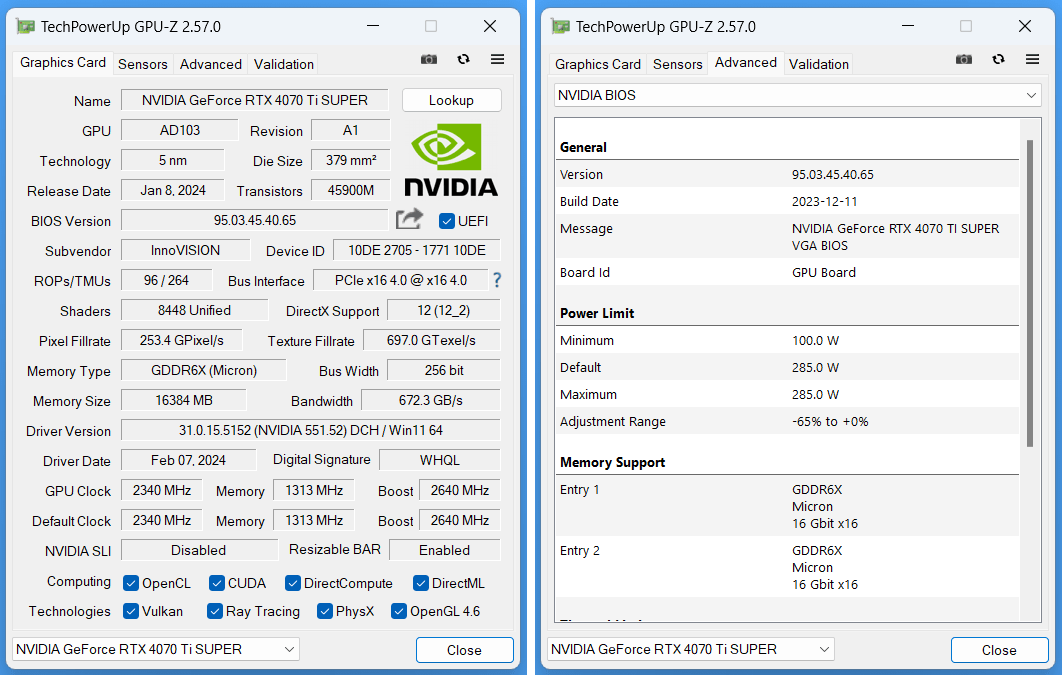The image size is (1062, 675).
Task: Open the GPU selector dropdown in left window
Action: (156, 649)
